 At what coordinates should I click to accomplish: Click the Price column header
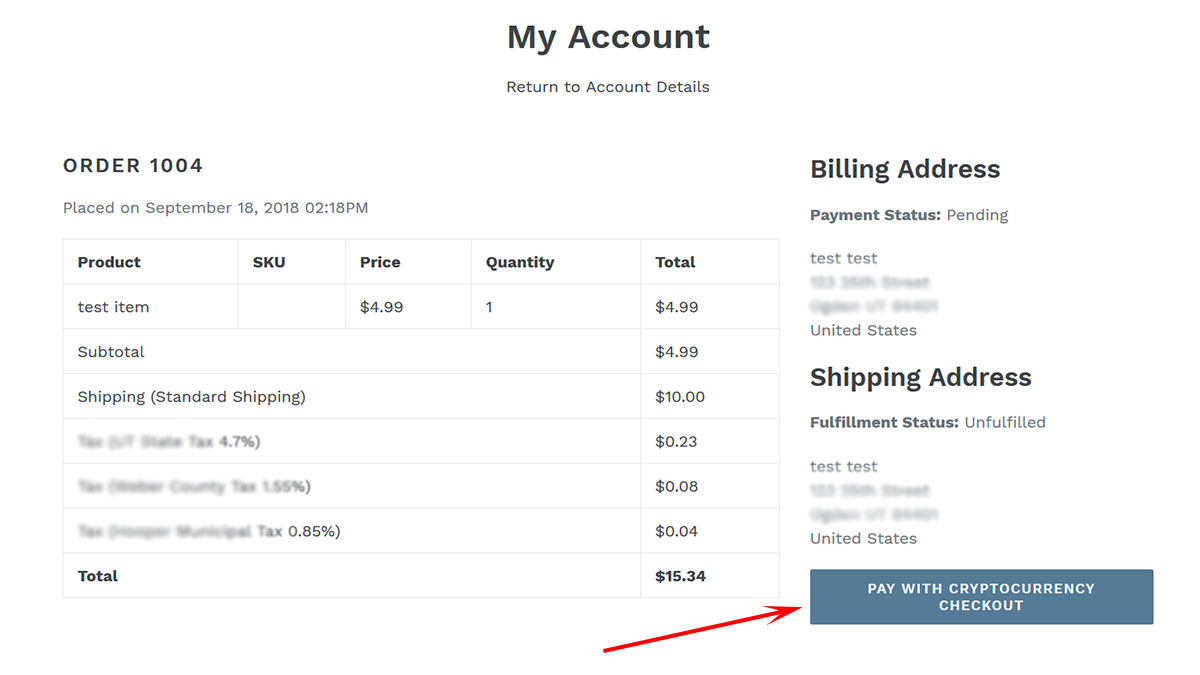(x=380, y=262)
